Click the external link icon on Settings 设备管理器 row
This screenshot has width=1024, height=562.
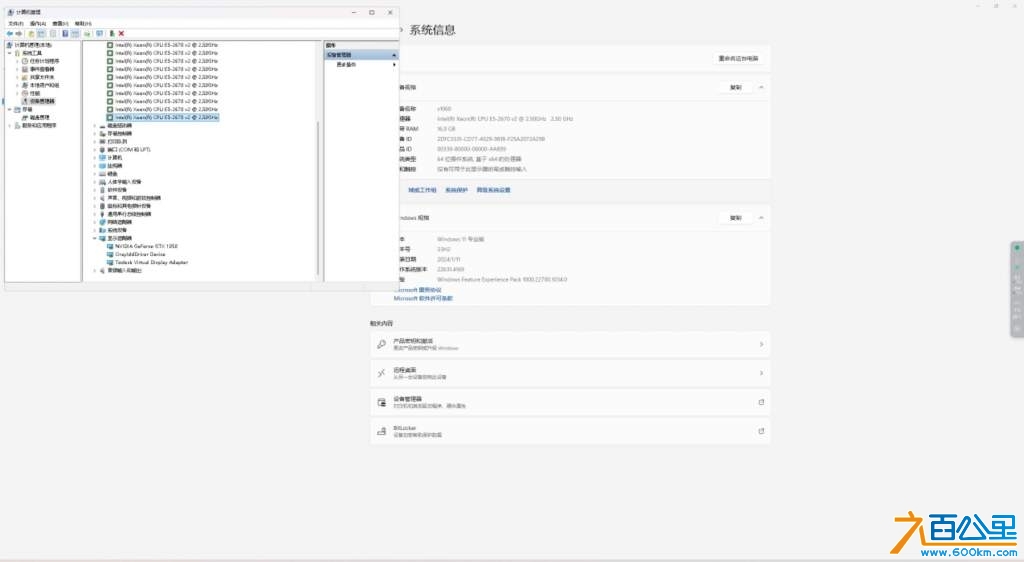pos(761,402)
